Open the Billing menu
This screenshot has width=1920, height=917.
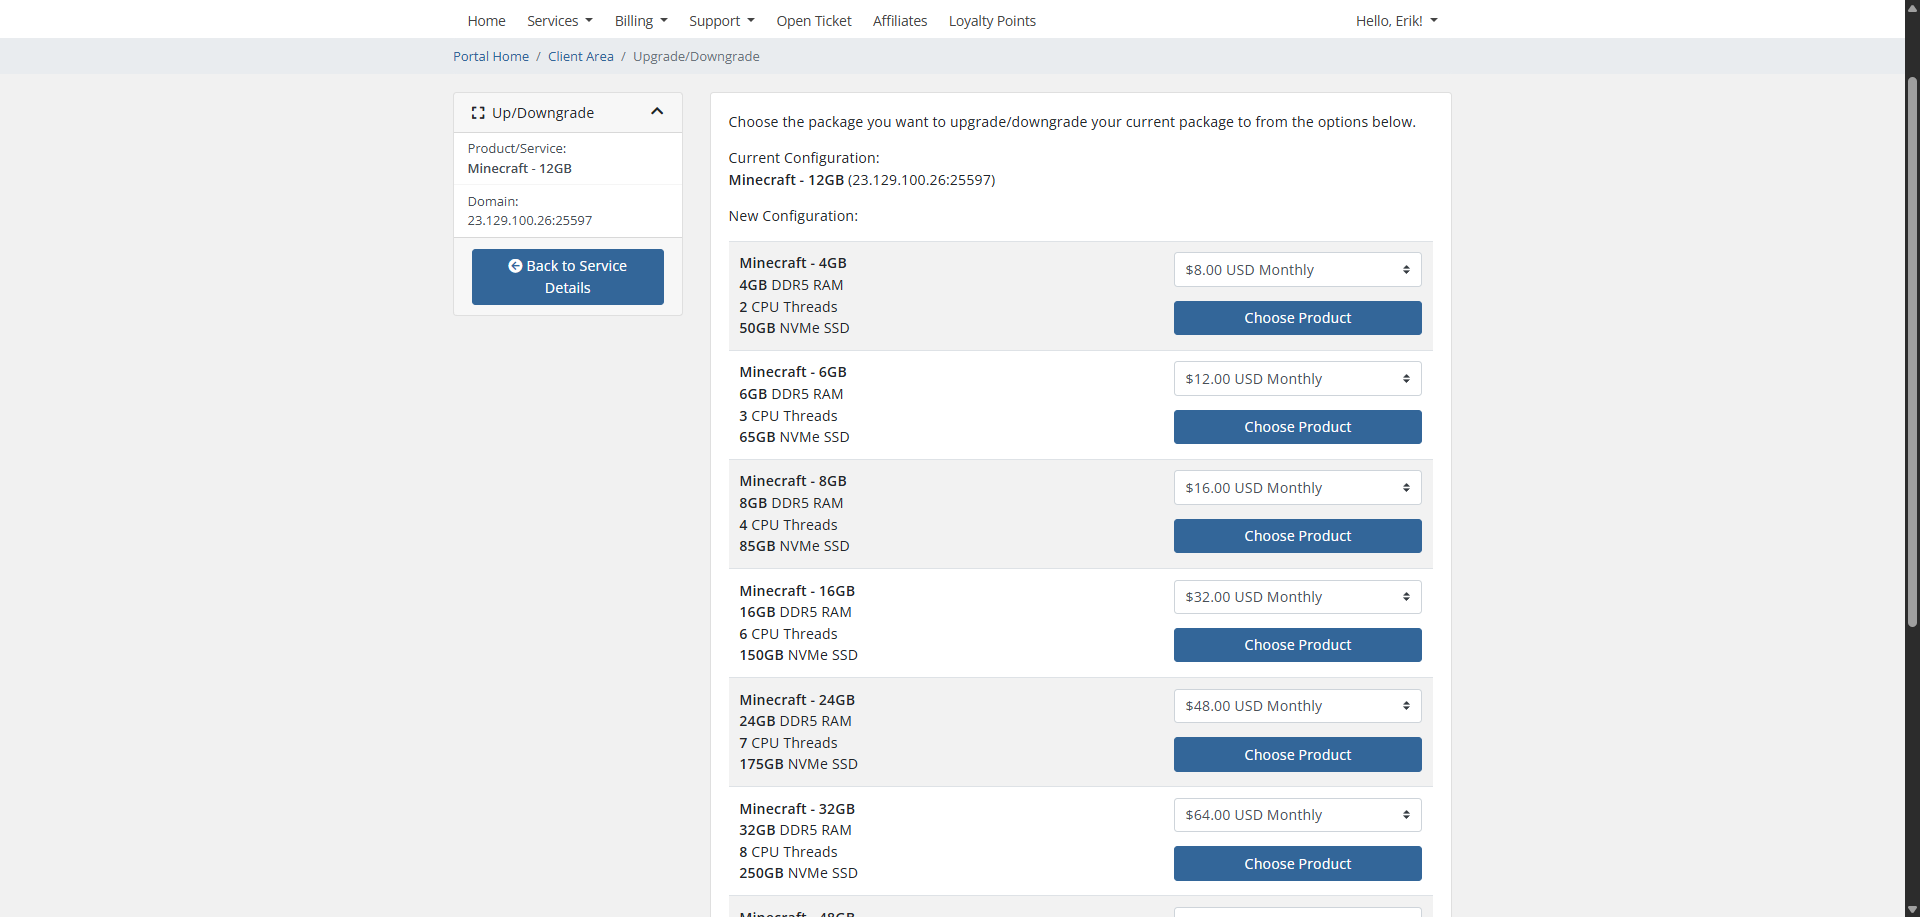tap(640, 21)
